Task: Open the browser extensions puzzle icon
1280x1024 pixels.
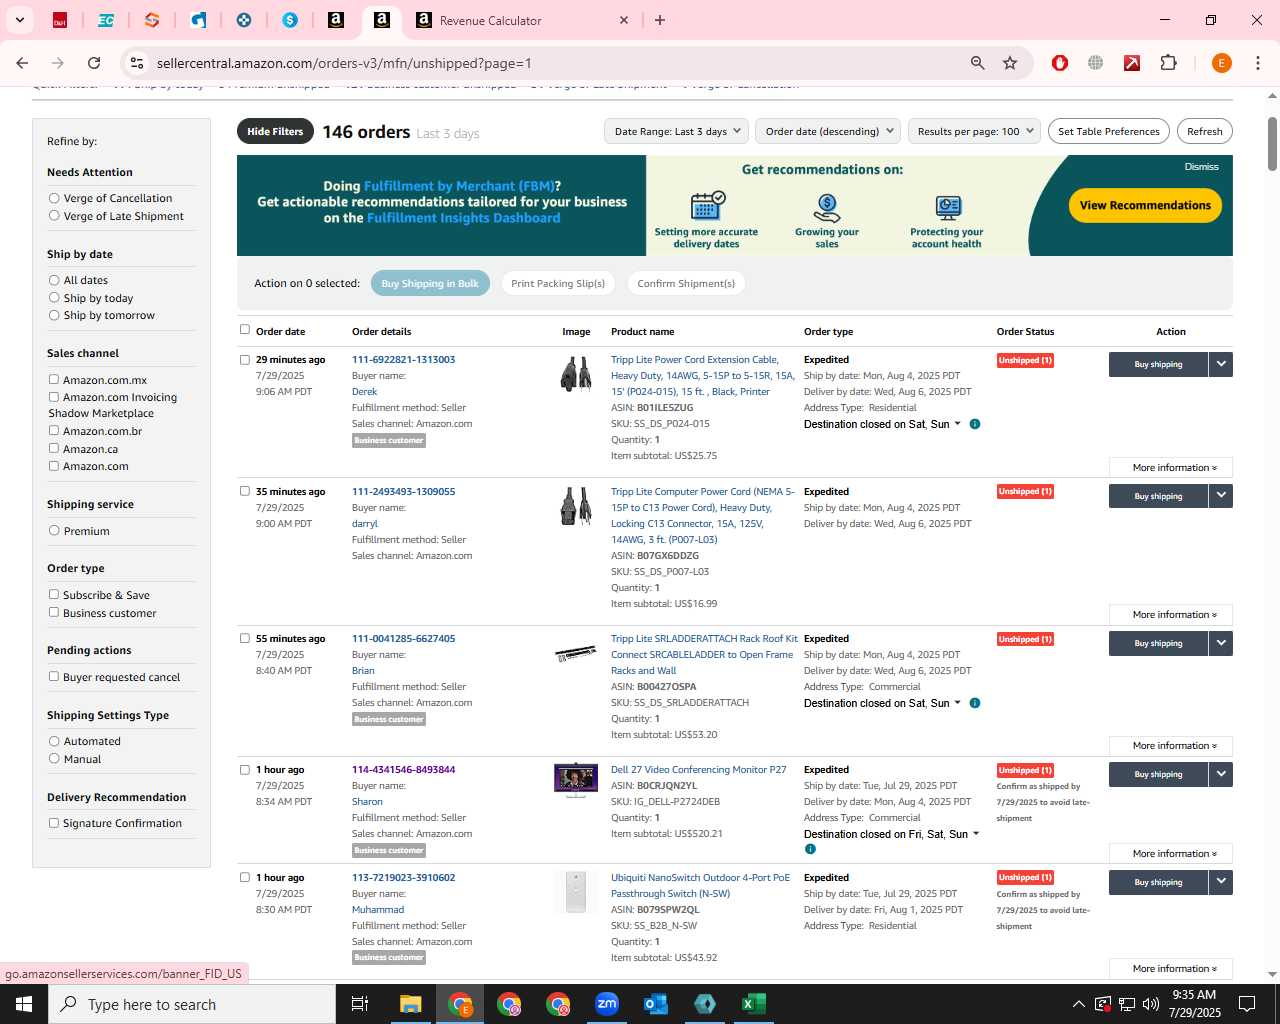Action: (1168, 63)
